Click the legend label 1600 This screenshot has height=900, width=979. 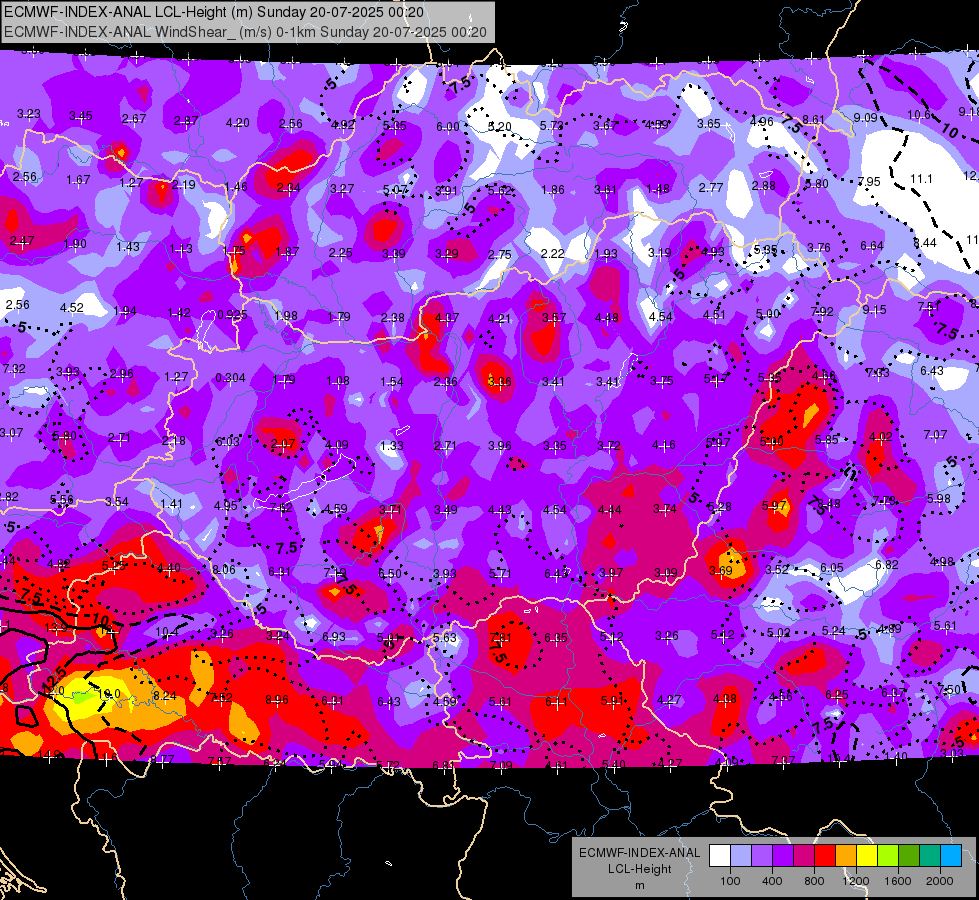898,881
